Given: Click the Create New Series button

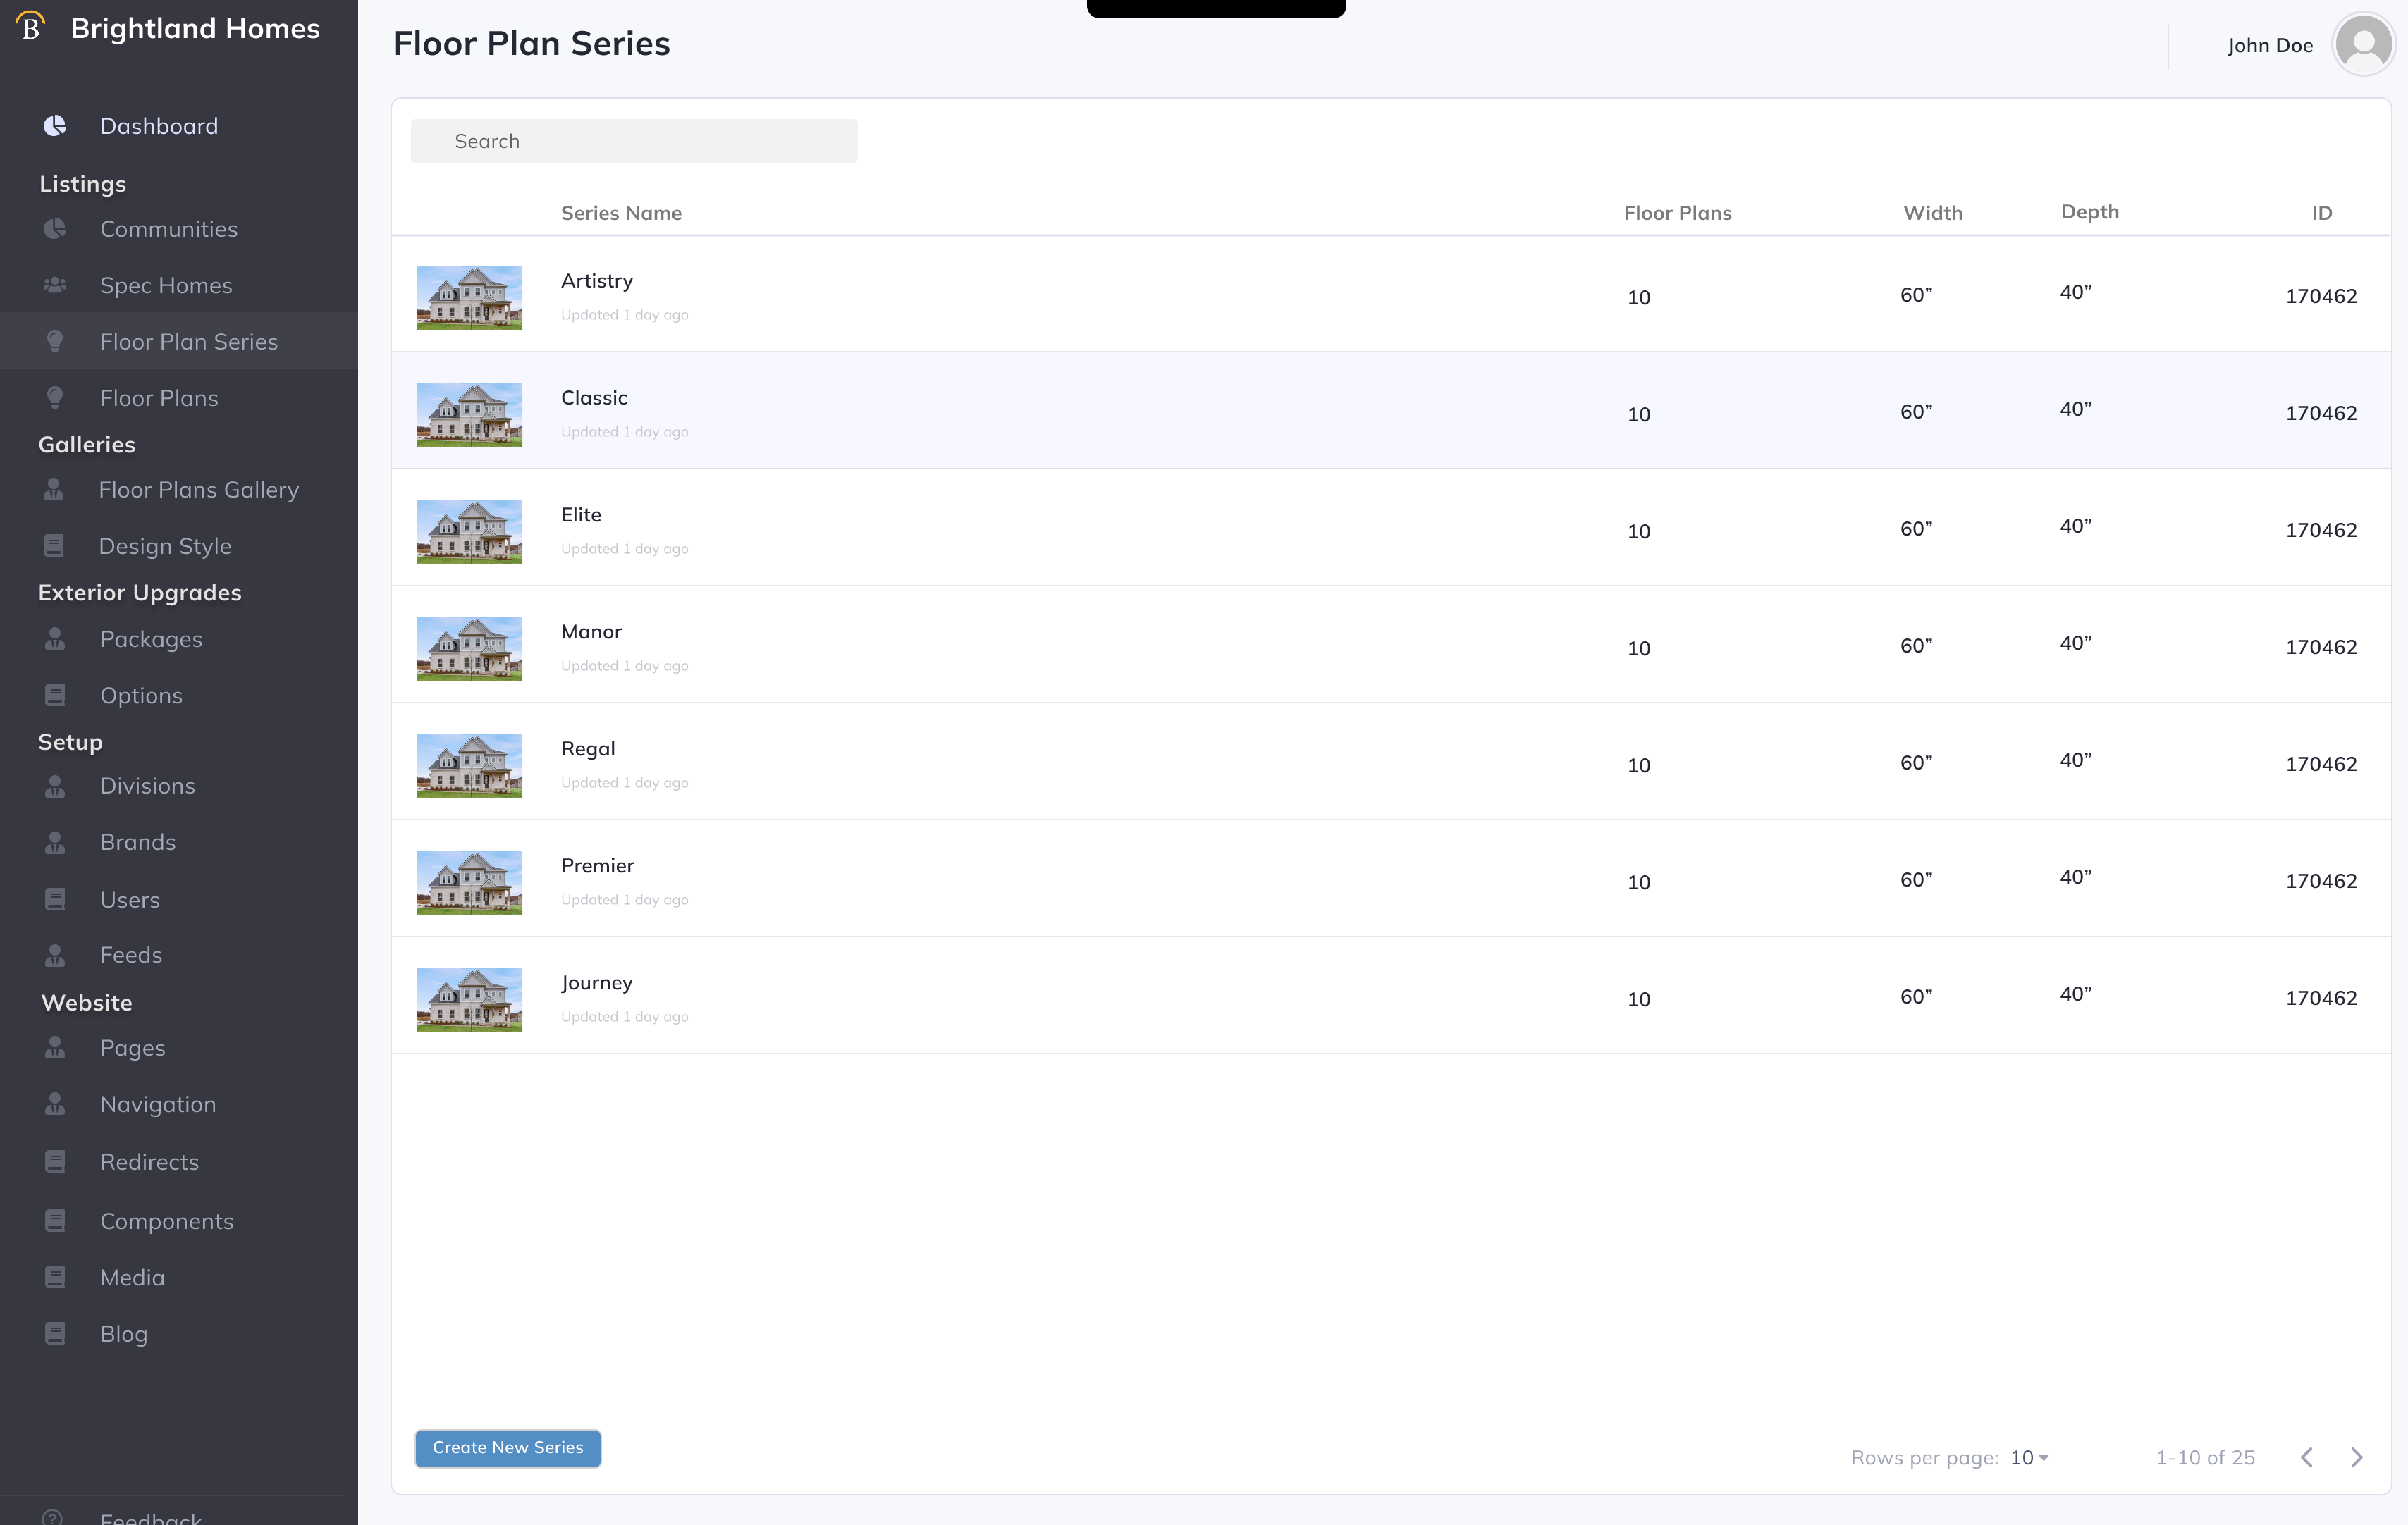Looking at the screenshot, I should click(x=508, y=1448).
